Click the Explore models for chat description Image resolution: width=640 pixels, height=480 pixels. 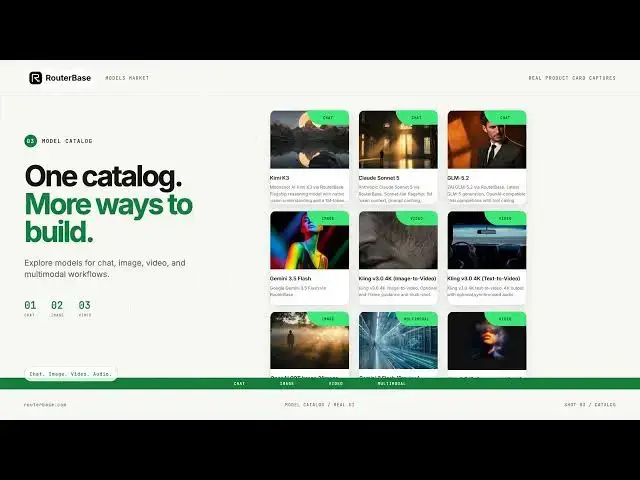click(x=105, y=269)
